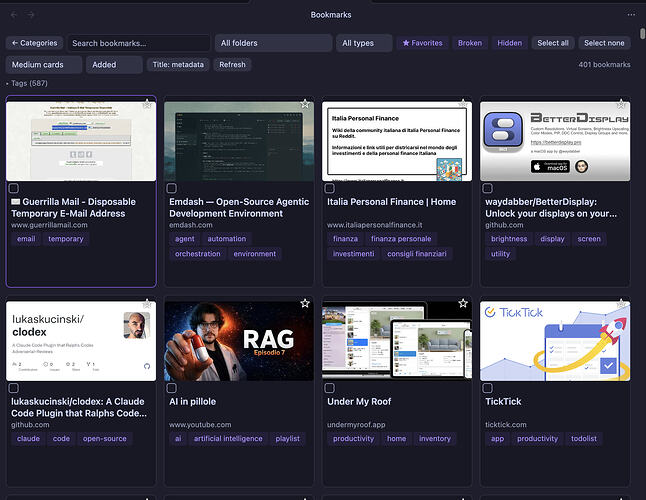Star the Emdash bookmark as favorite
The width and height of the screenshot is (646, 500).
pos(305,104)
